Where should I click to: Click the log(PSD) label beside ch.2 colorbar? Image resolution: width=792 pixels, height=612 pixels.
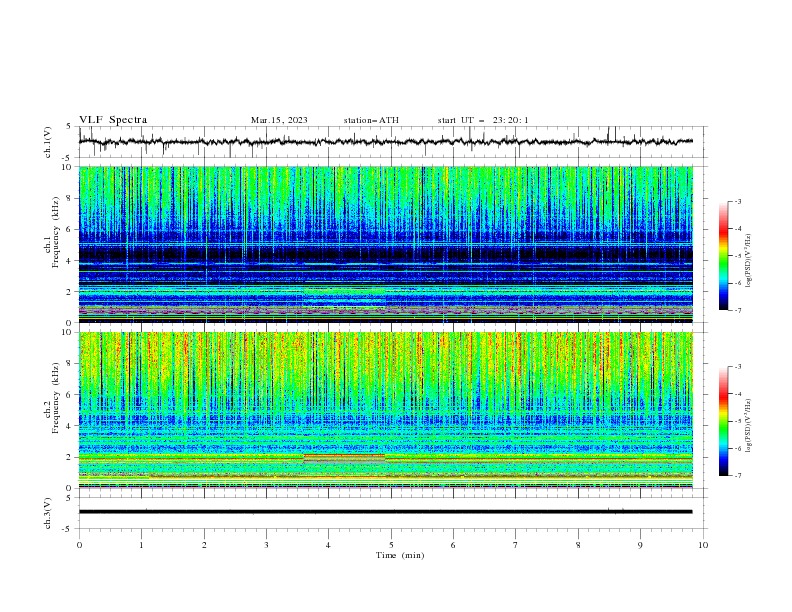(x=748, y=426)
